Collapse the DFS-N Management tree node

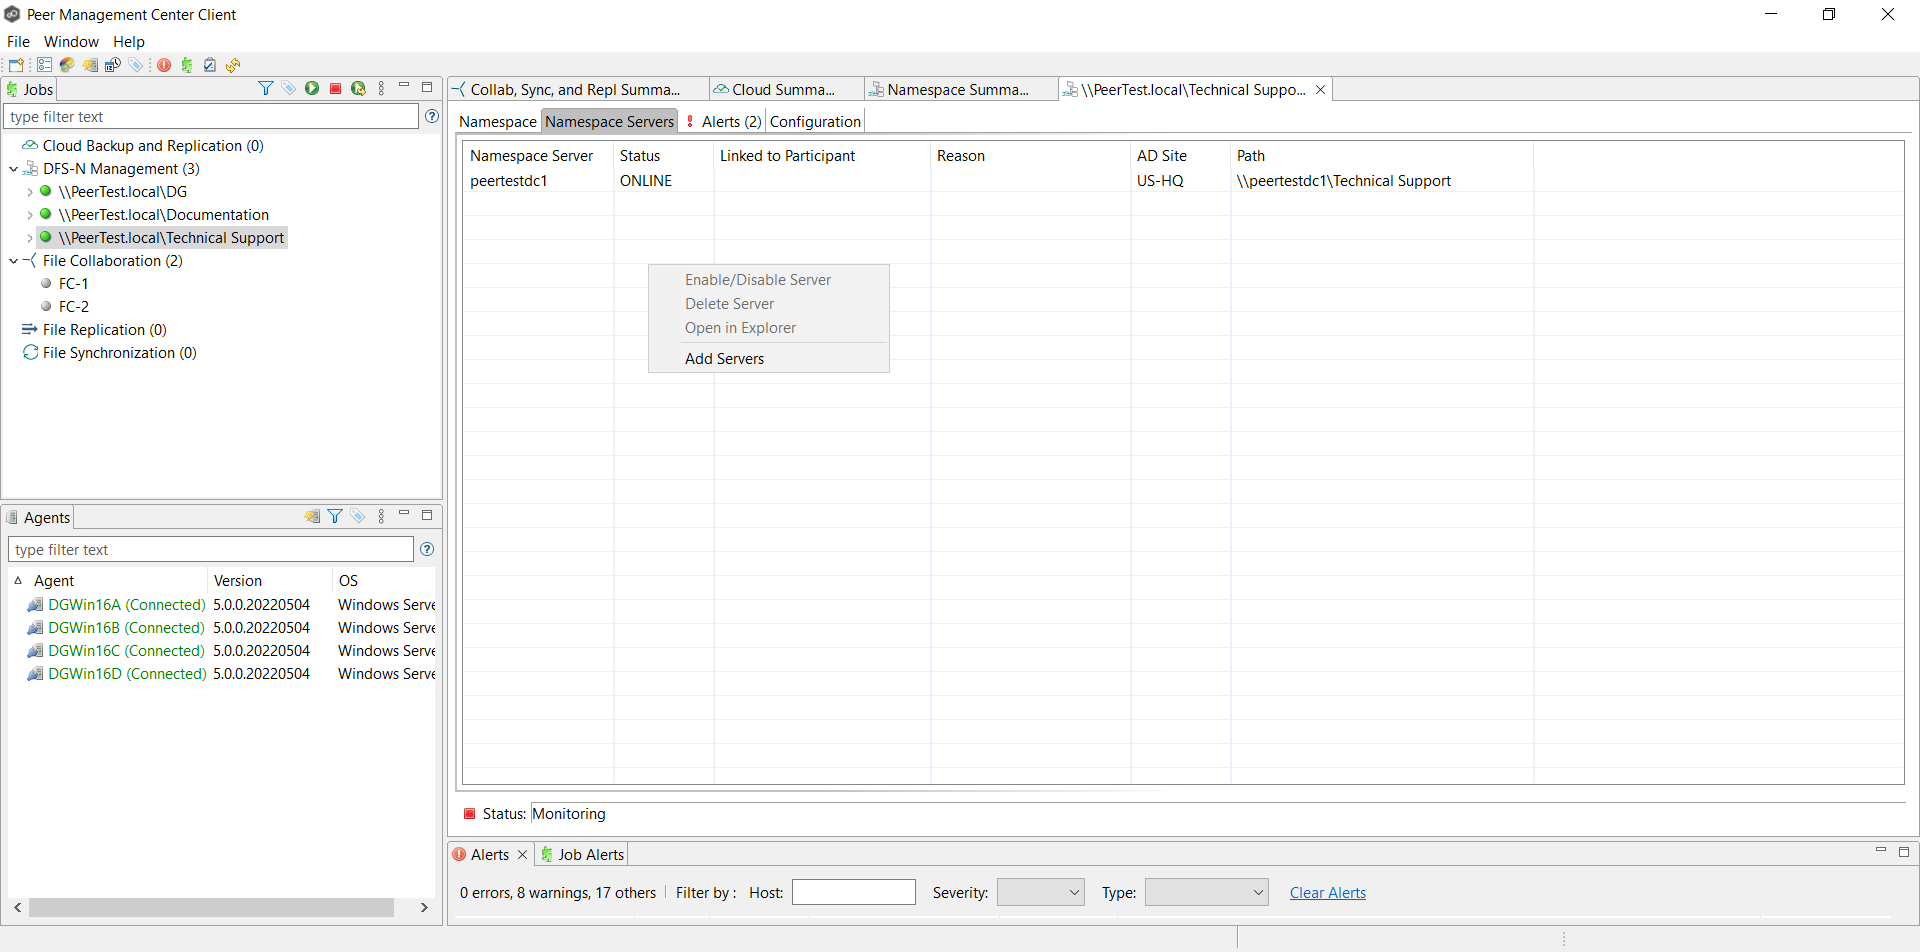14,169
